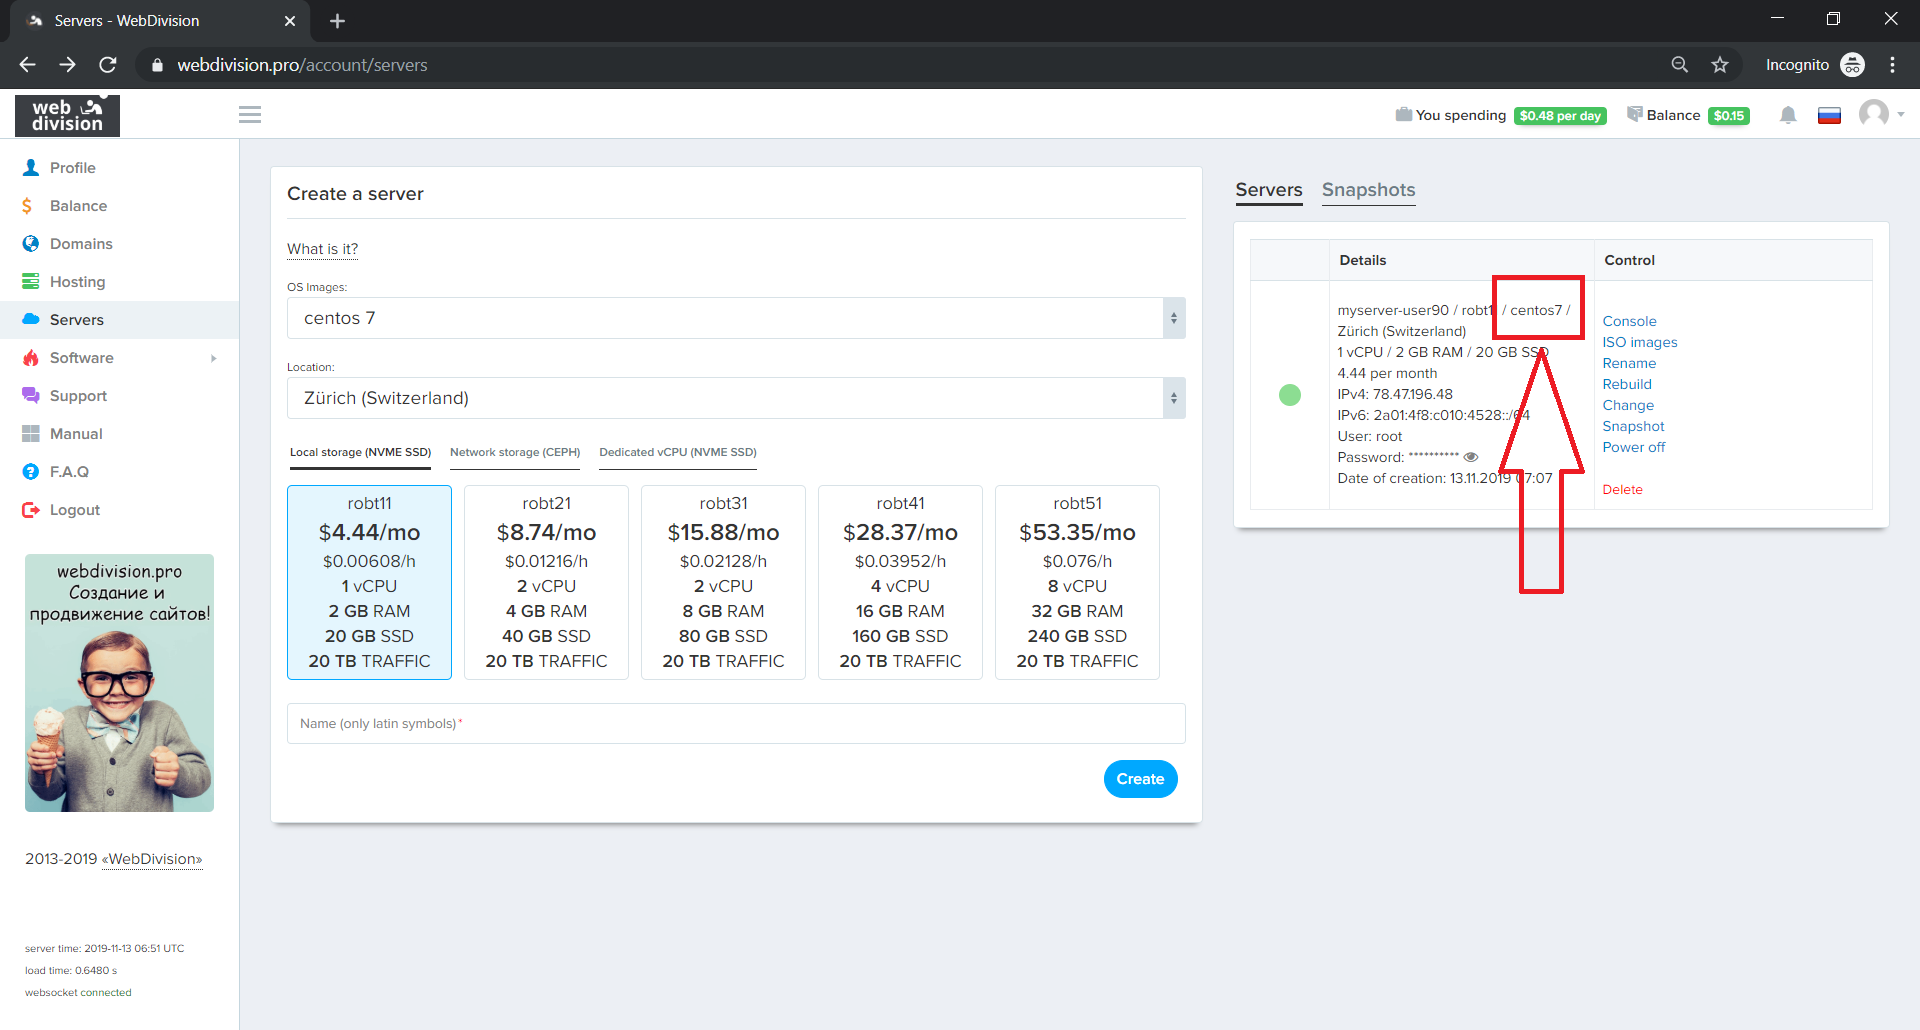Image resolution: width=1920 pixels, height=1030 pixels.
Task: Click the red Delete server link
Action: (x=1622, y=489)
